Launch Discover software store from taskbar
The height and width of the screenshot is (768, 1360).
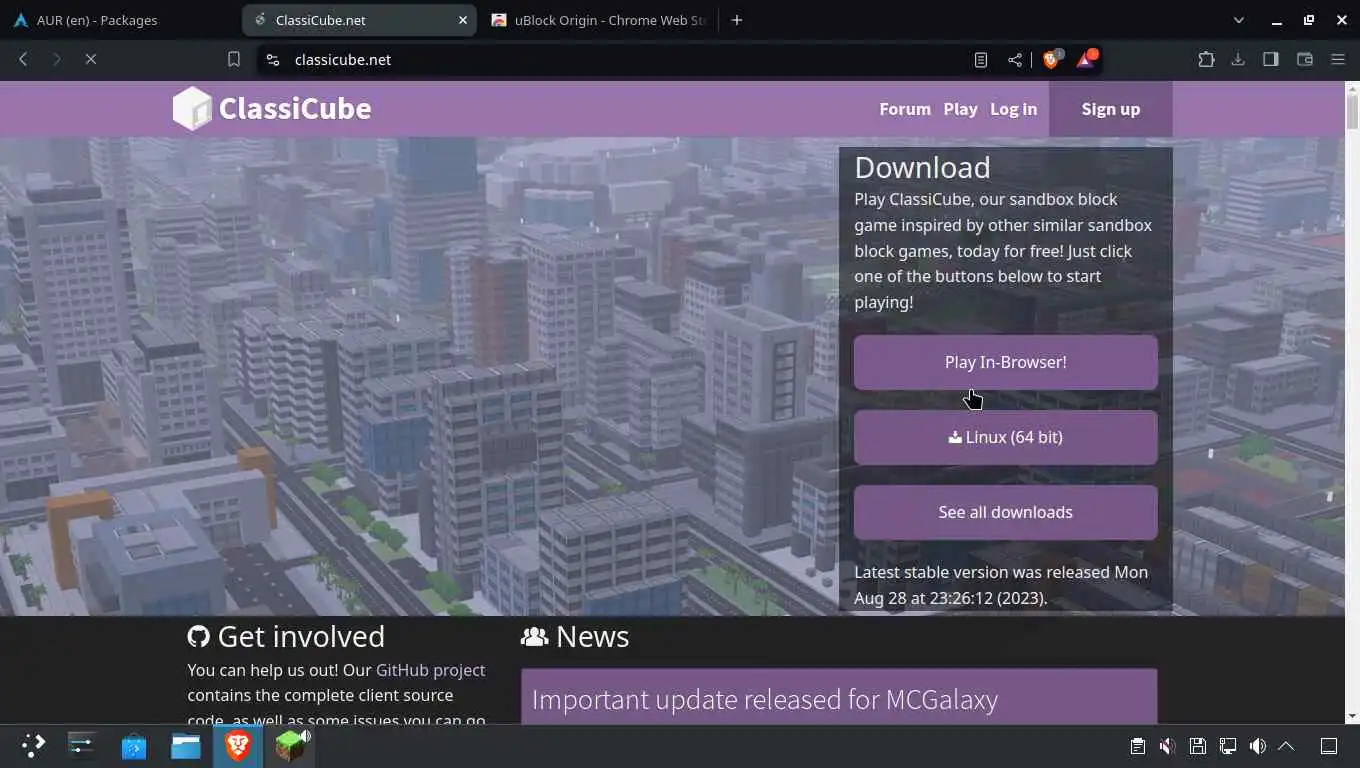coord(134,745)
